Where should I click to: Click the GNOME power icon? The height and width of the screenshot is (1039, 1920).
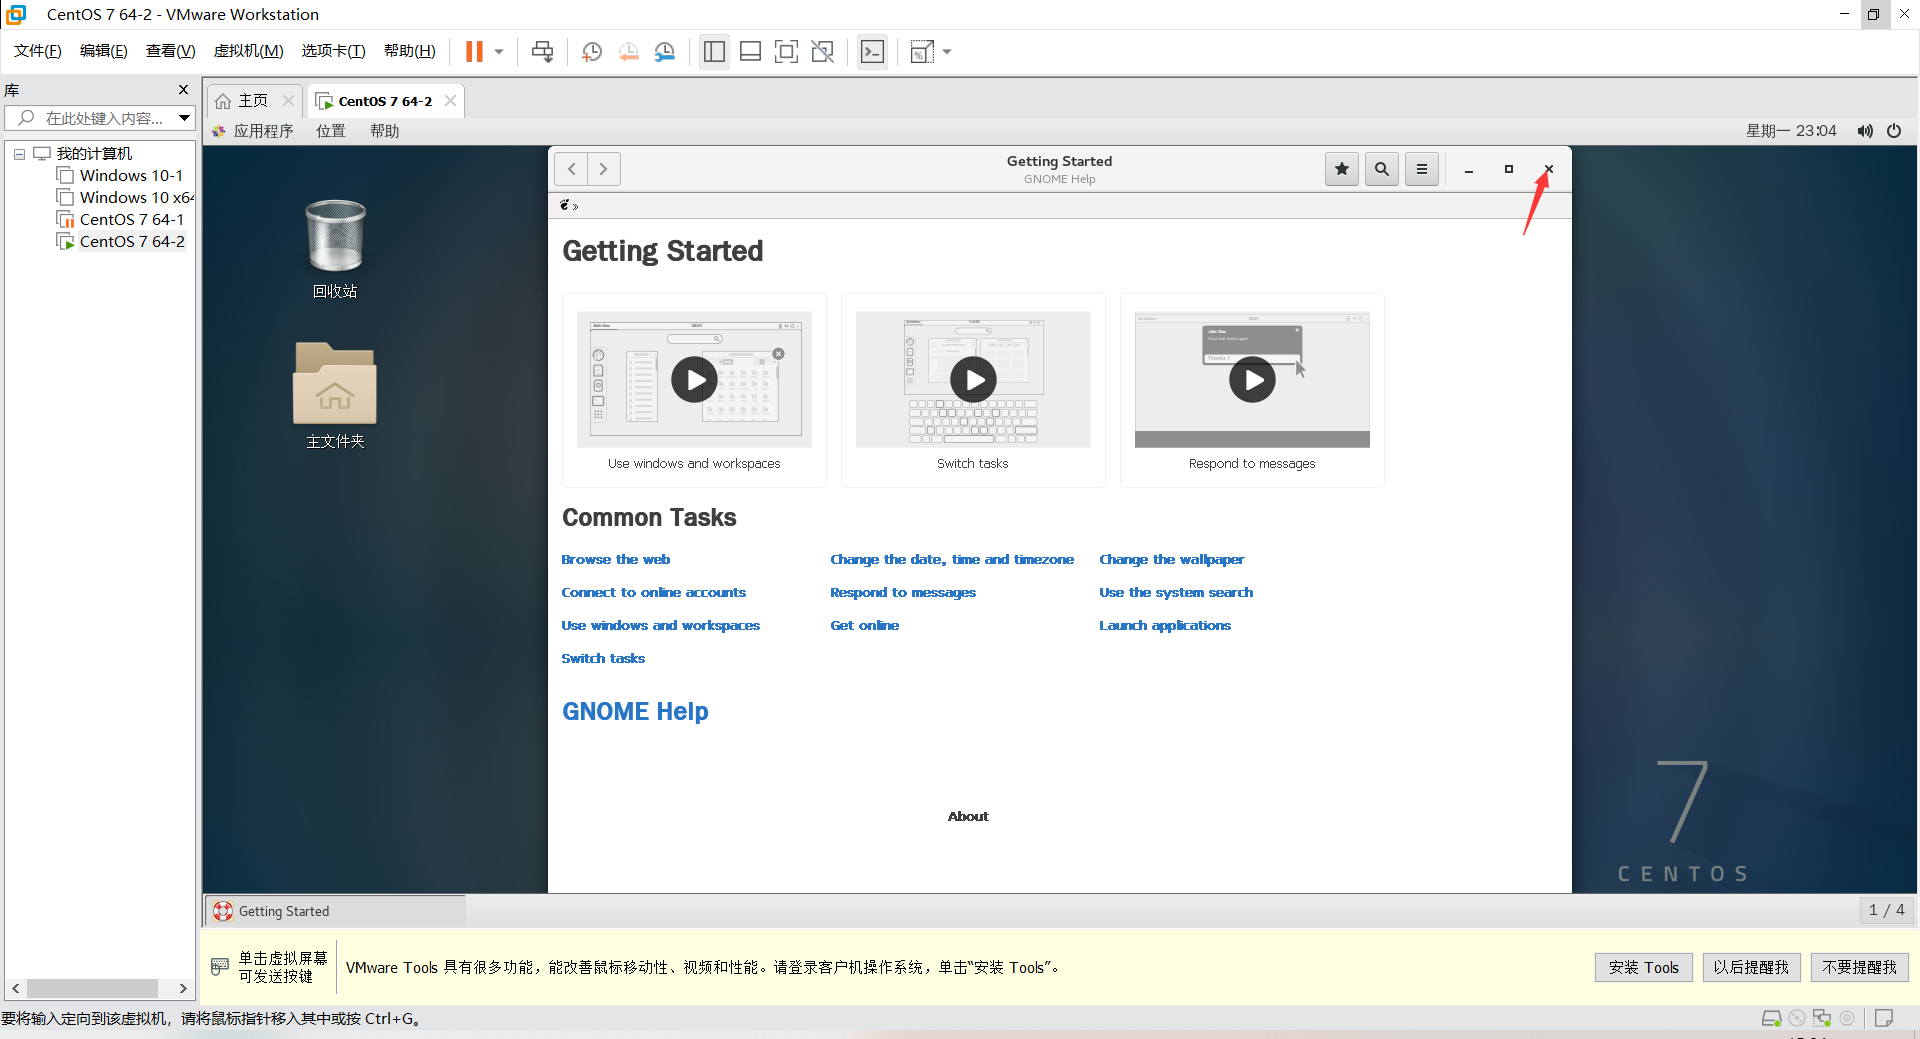click(1894, 131)
